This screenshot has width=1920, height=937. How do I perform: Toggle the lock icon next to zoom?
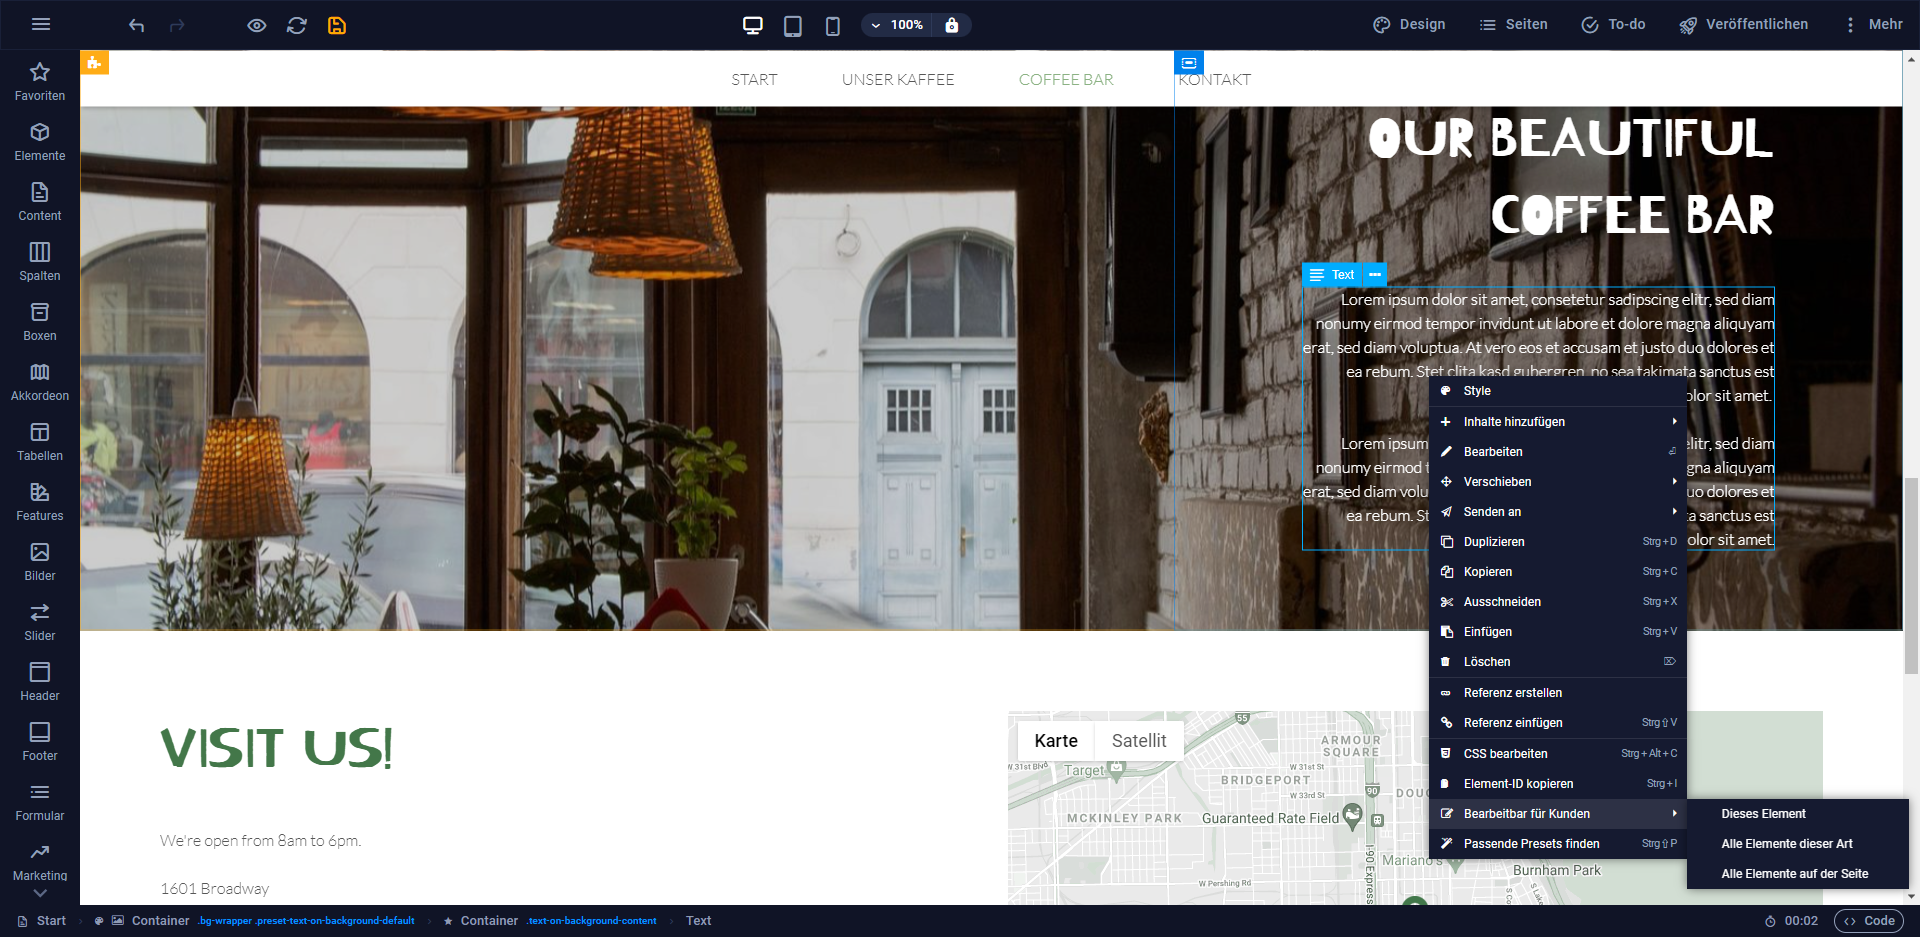952,25
